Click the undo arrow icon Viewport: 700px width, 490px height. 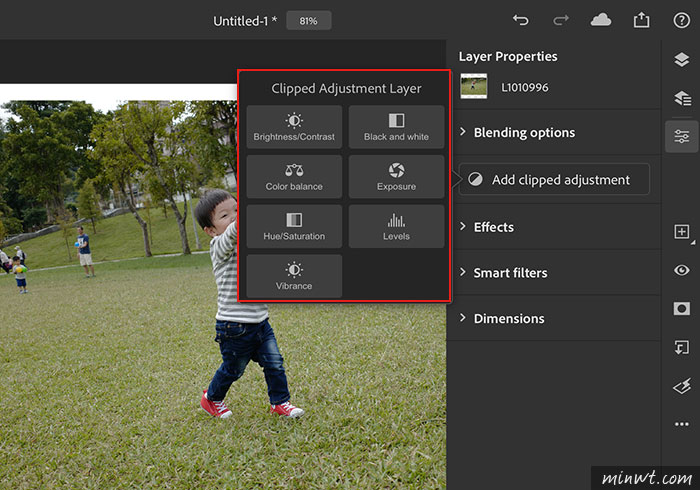[x=521, y=20]
